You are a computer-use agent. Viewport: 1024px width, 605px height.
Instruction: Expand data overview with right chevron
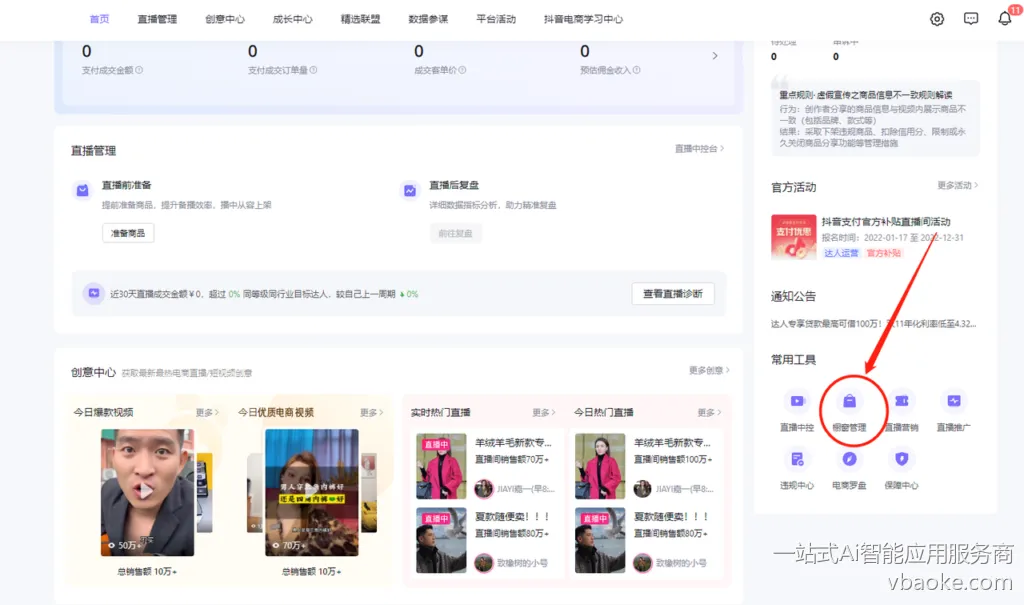coord(715,56)
